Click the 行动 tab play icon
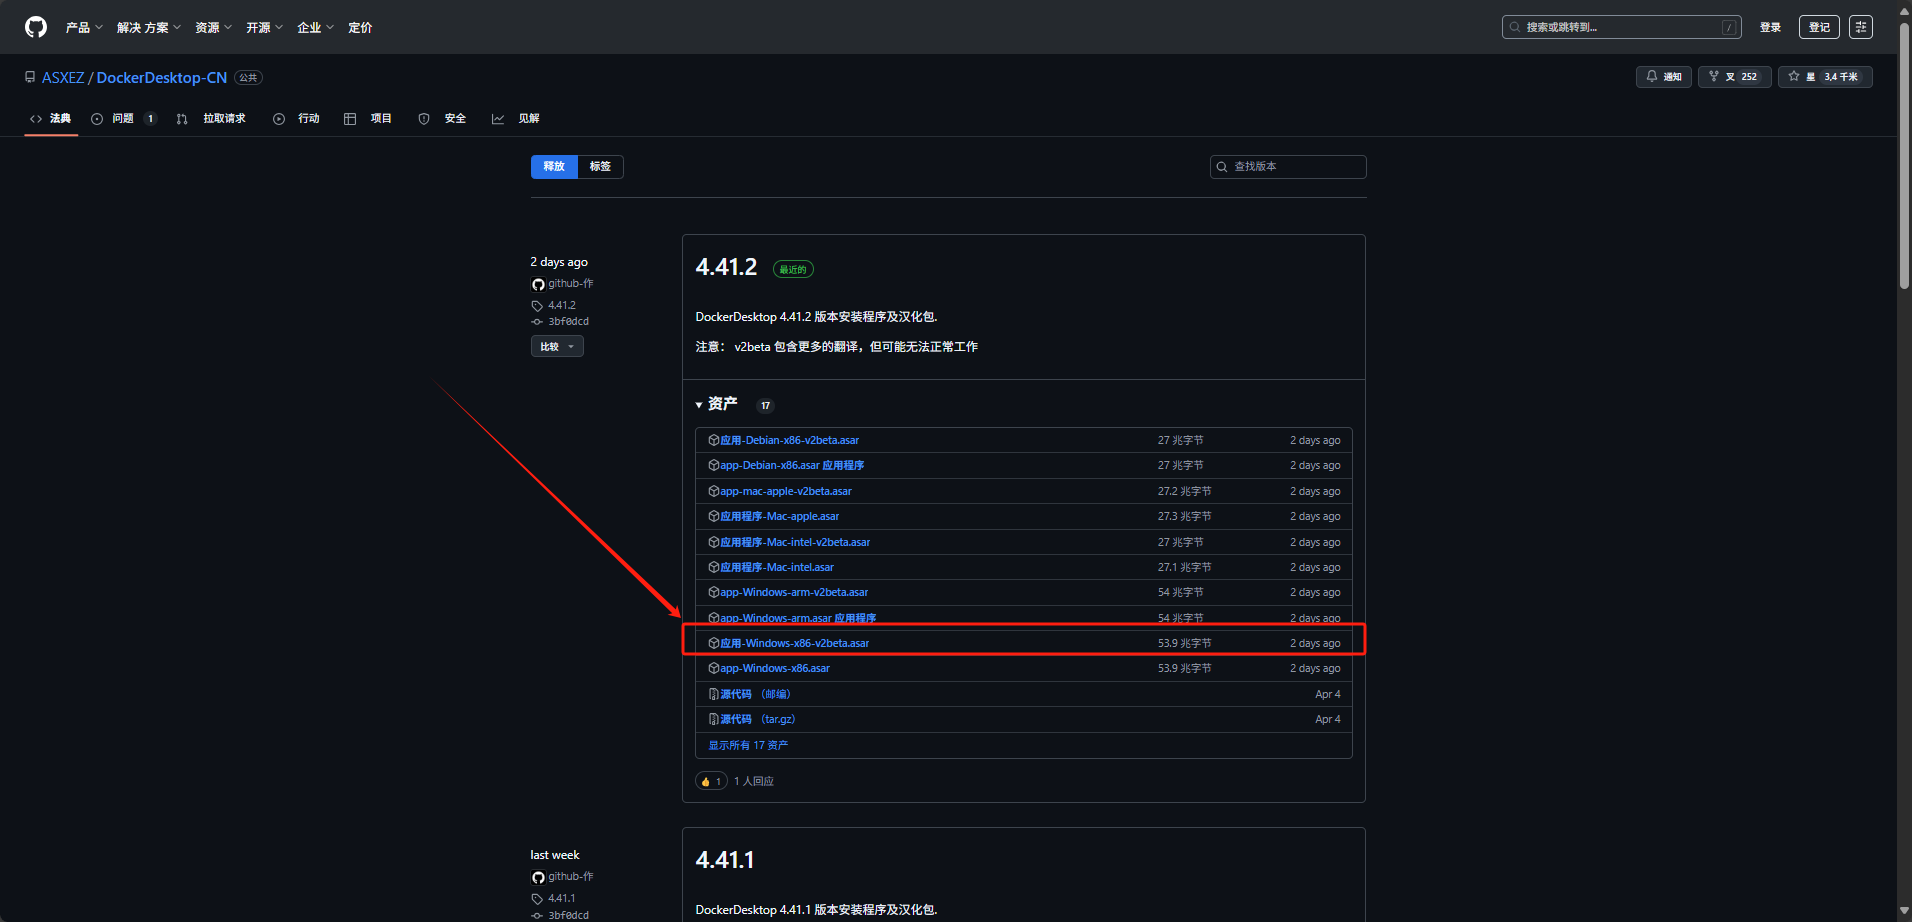Image resolution: width=1912 pixels, height=922 pixels. (279, 118)
